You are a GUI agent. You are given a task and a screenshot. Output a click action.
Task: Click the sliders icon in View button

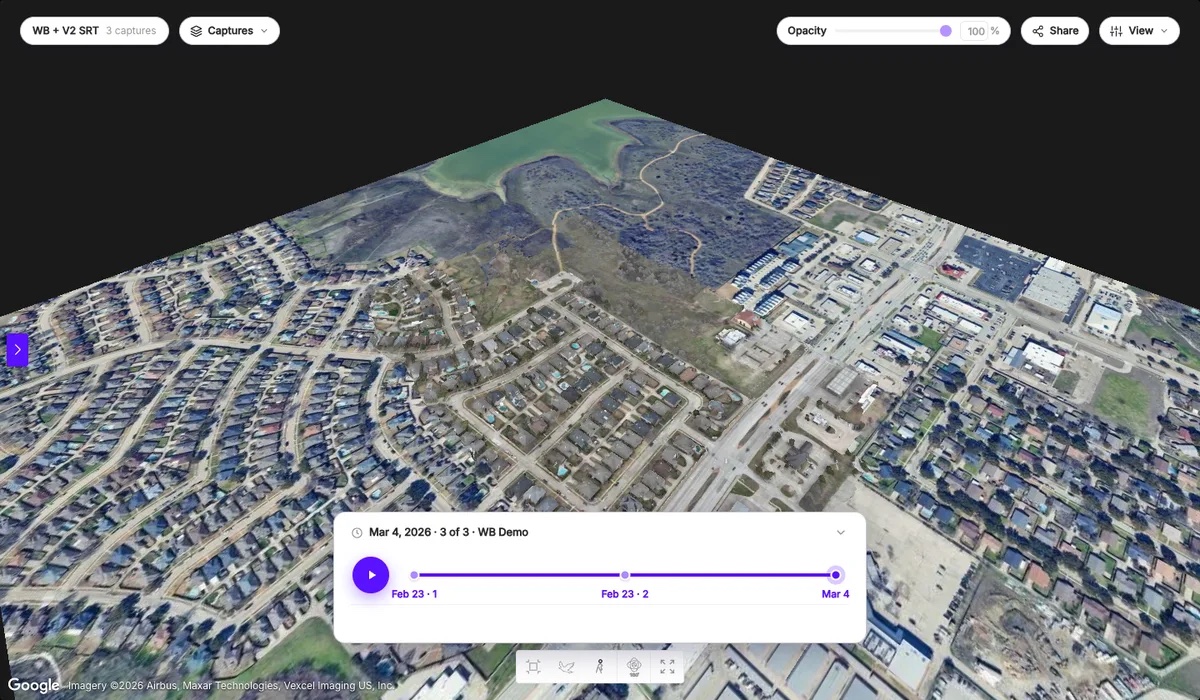click(x=1116, y=31)
